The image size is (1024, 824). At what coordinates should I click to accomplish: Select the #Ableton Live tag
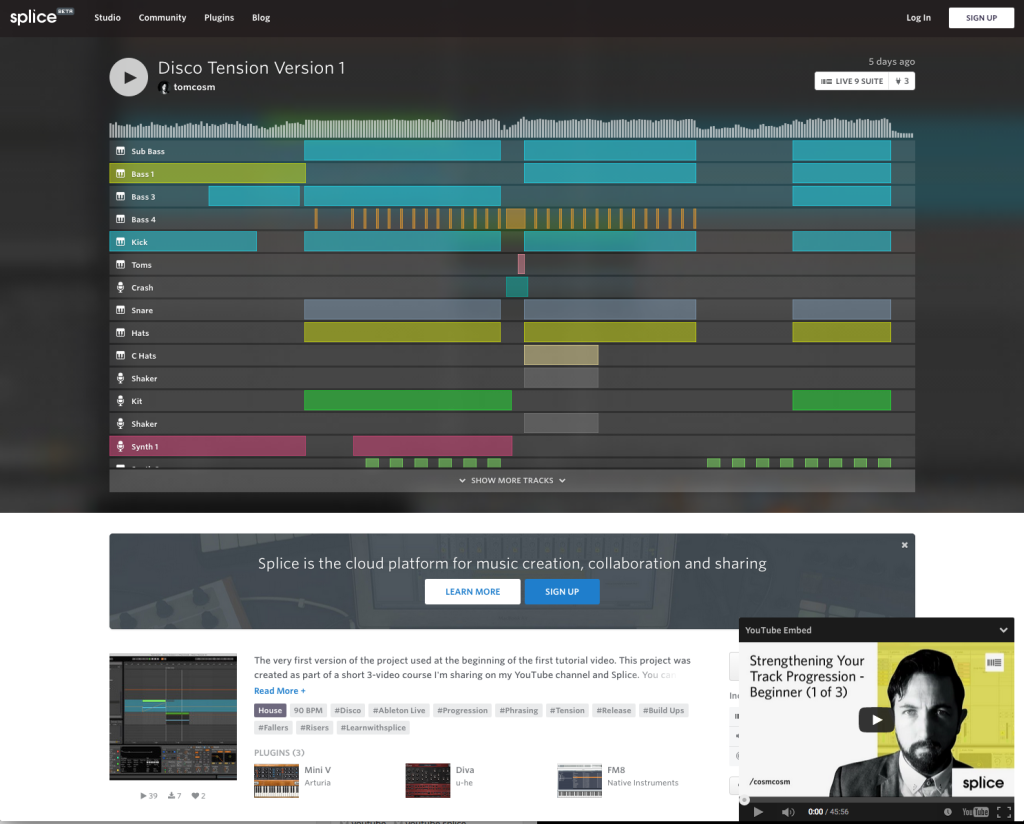[398, 710]
